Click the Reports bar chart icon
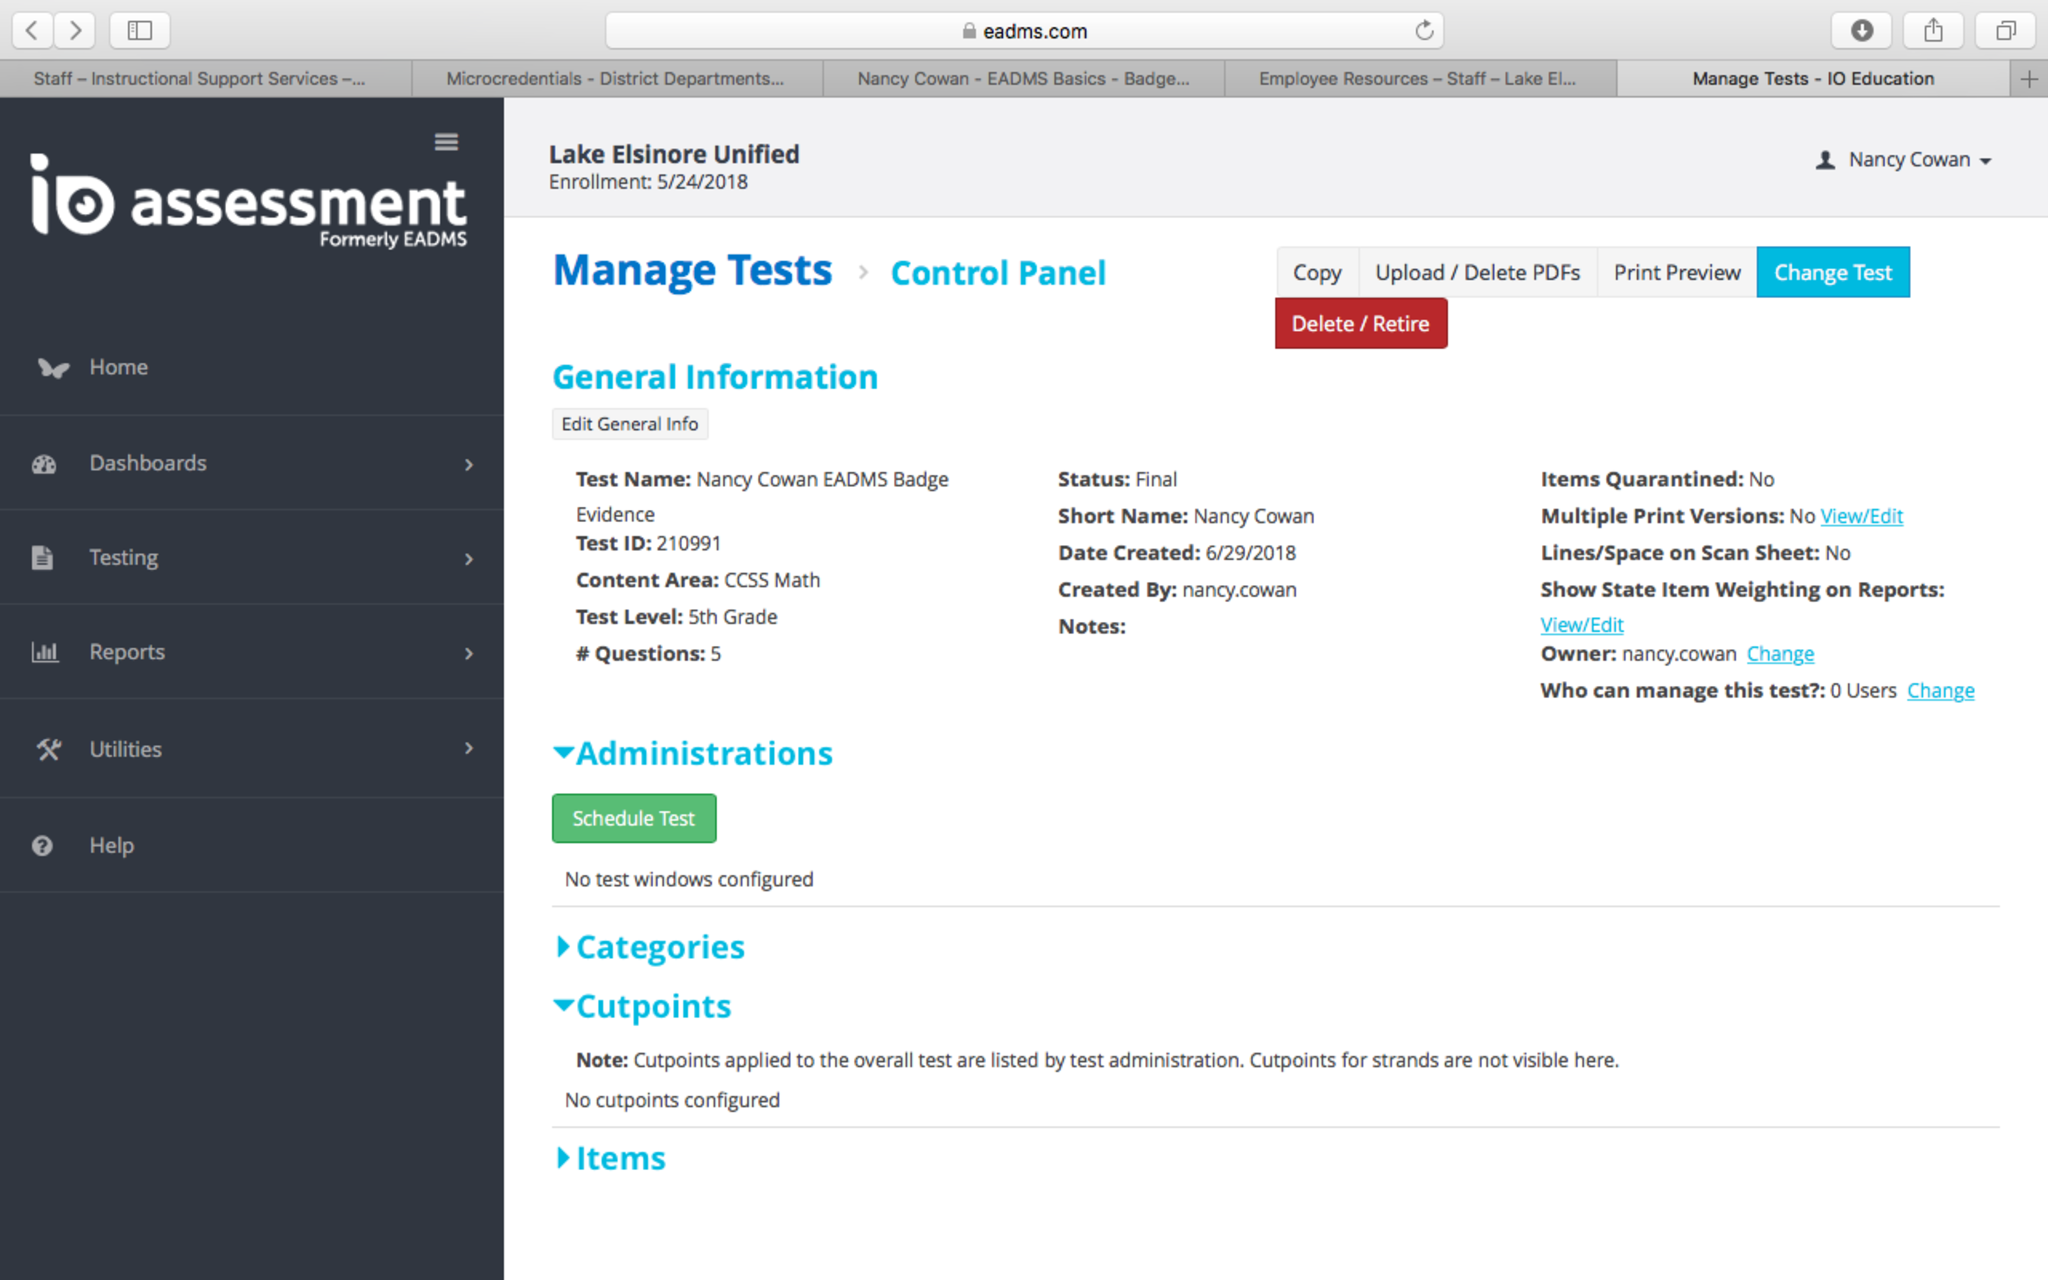The height and width of the screenshot is (1280, 2048). coord(44,653)
